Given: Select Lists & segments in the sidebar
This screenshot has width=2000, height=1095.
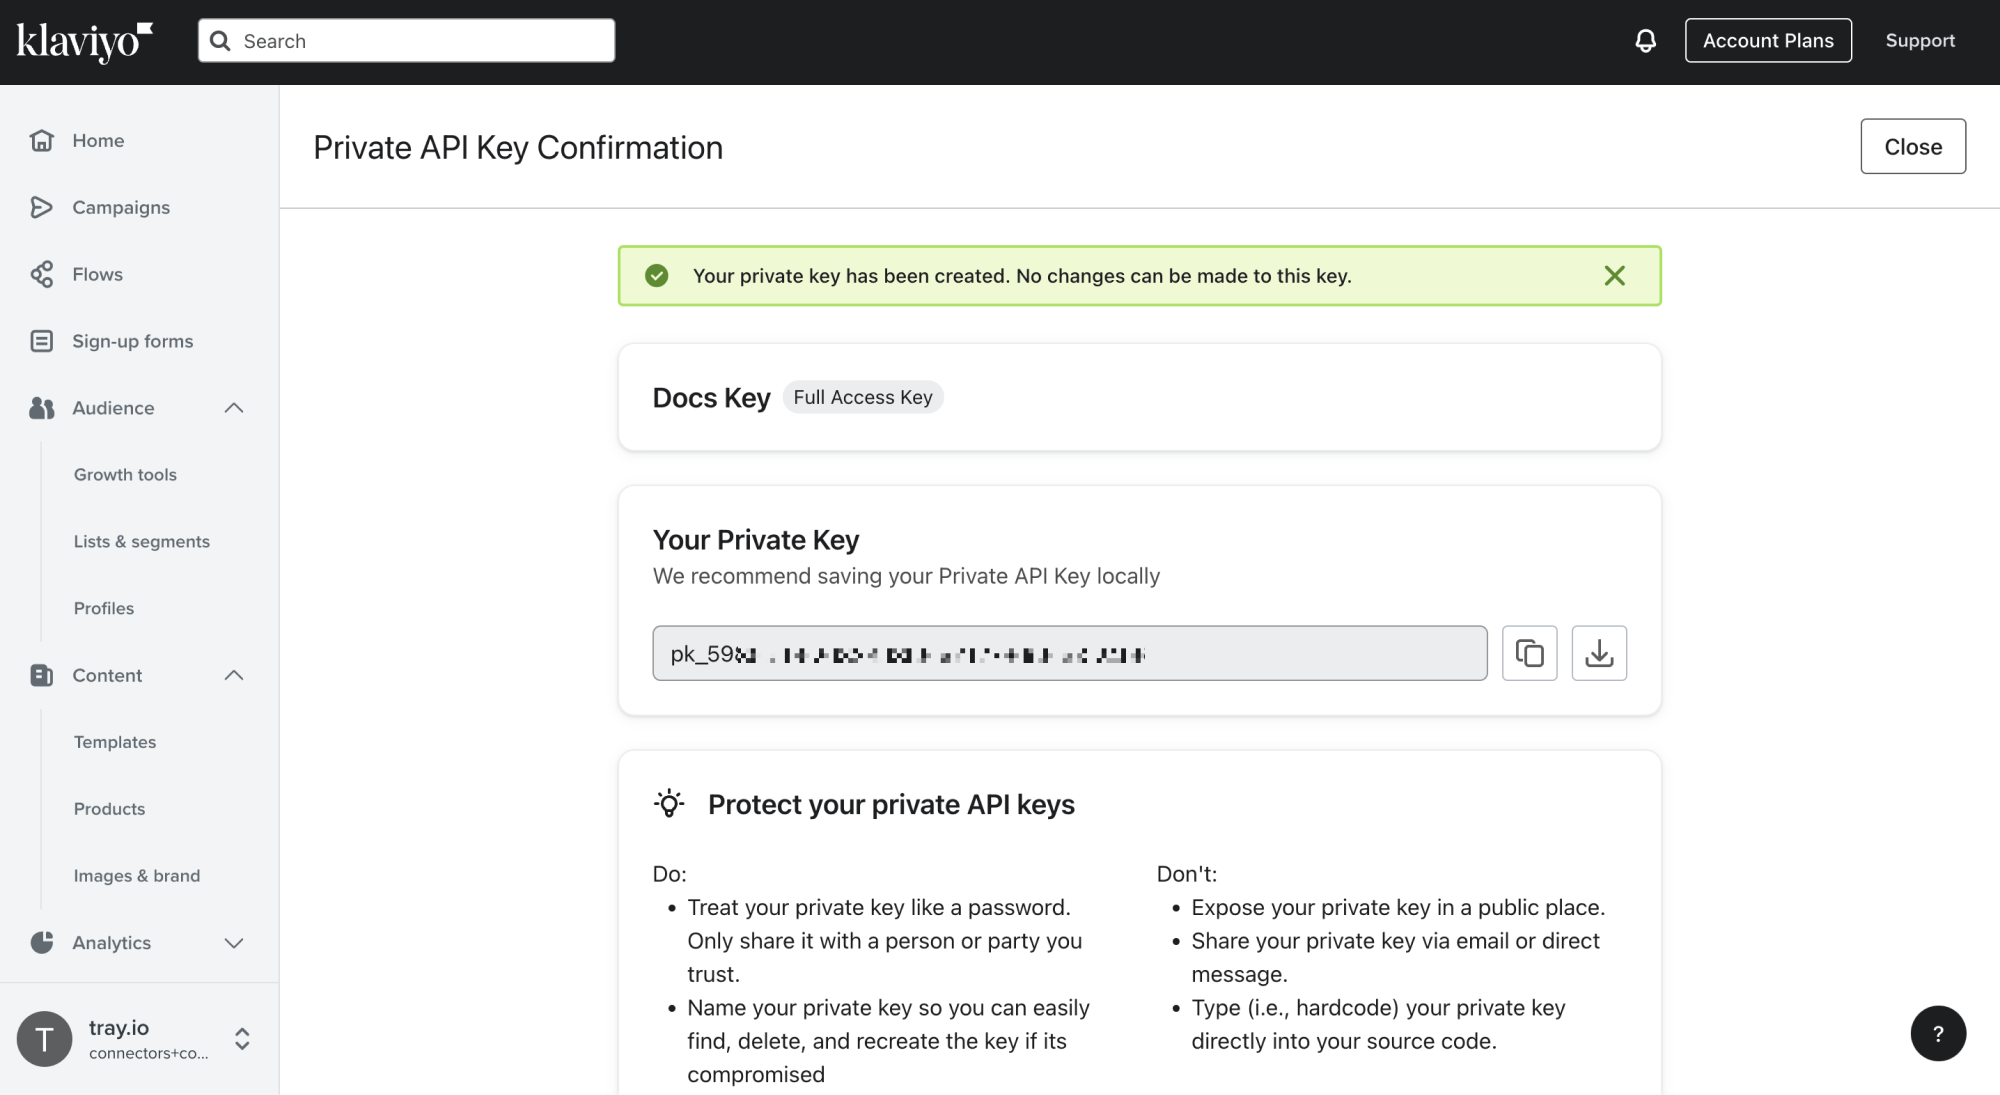Looking at the screenshot, I should pyautogui.click(x=141, y=541).
